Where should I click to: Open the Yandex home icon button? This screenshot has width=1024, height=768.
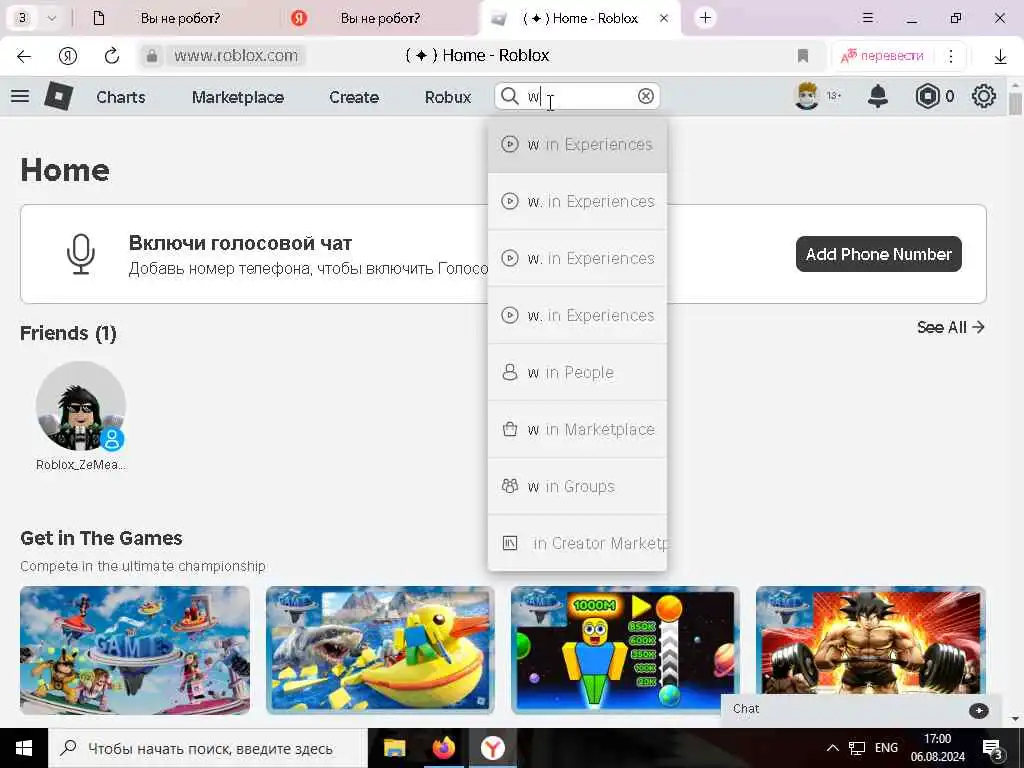68,56
